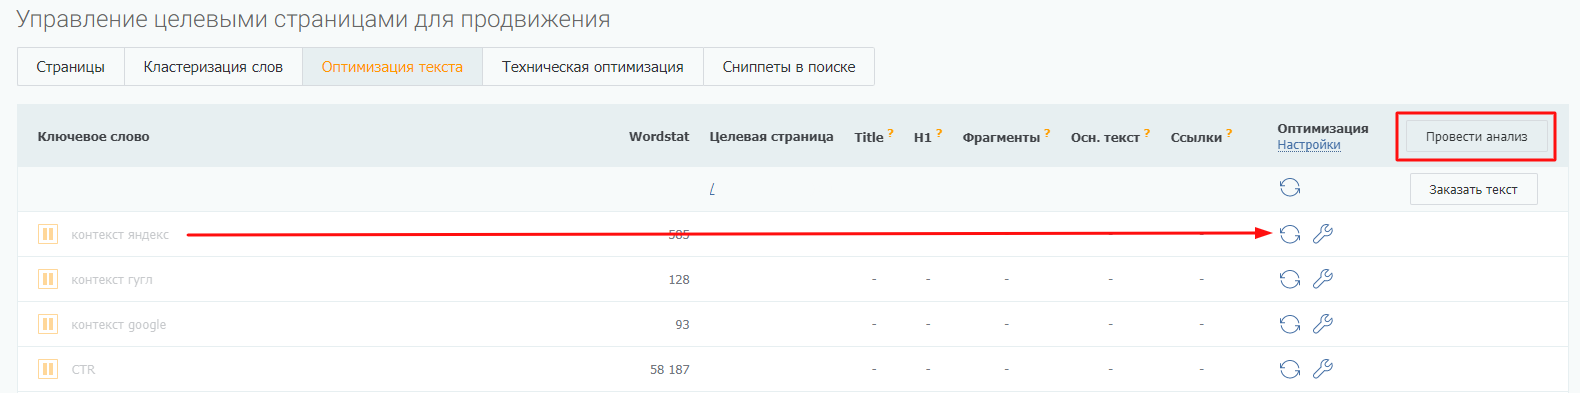
Task: Click refresh icon in the top summary row
Action: (x=1290, y=187)
